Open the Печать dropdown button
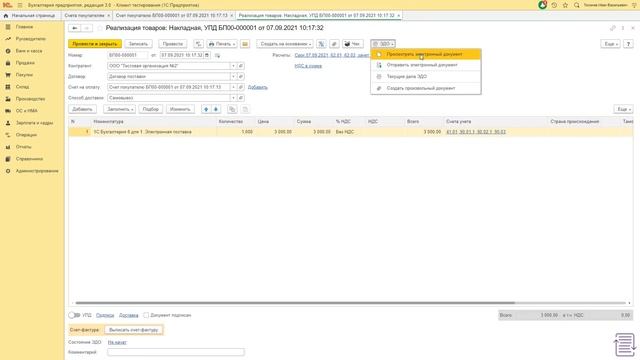This screenshot has width=640, height=360. pos(222,44)
